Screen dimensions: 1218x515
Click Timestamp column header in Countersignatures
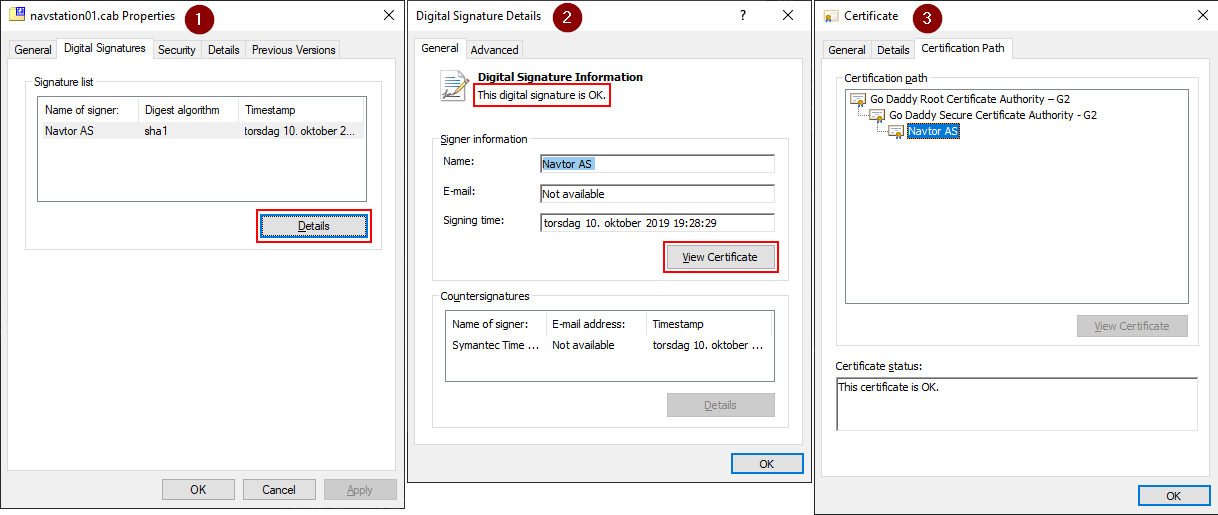[709, 324]
